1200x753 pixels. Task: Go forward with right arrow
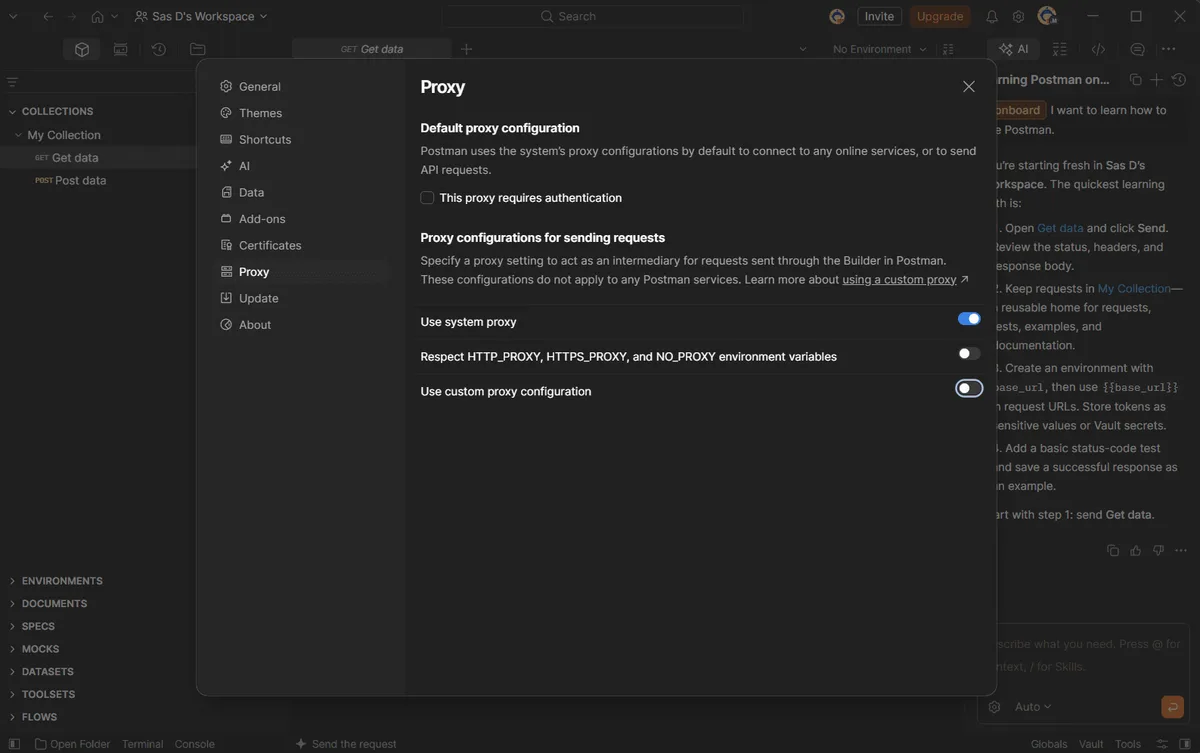(x=71, y=16)
